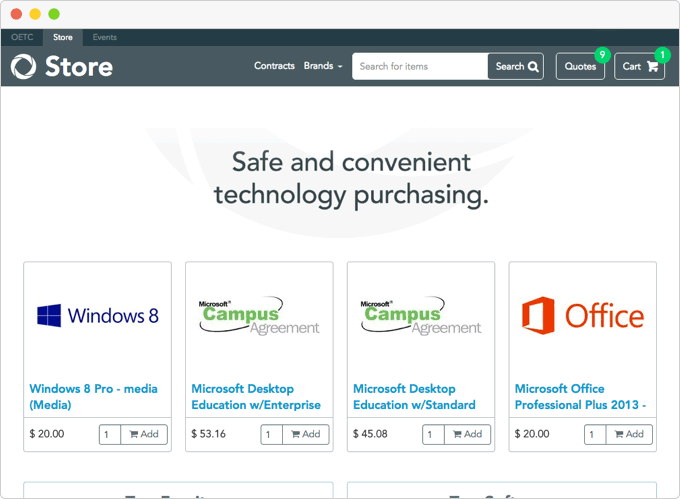Click the OETC Store logo icon
Viewport: 680px width, 499px height.
pos(23,66)
